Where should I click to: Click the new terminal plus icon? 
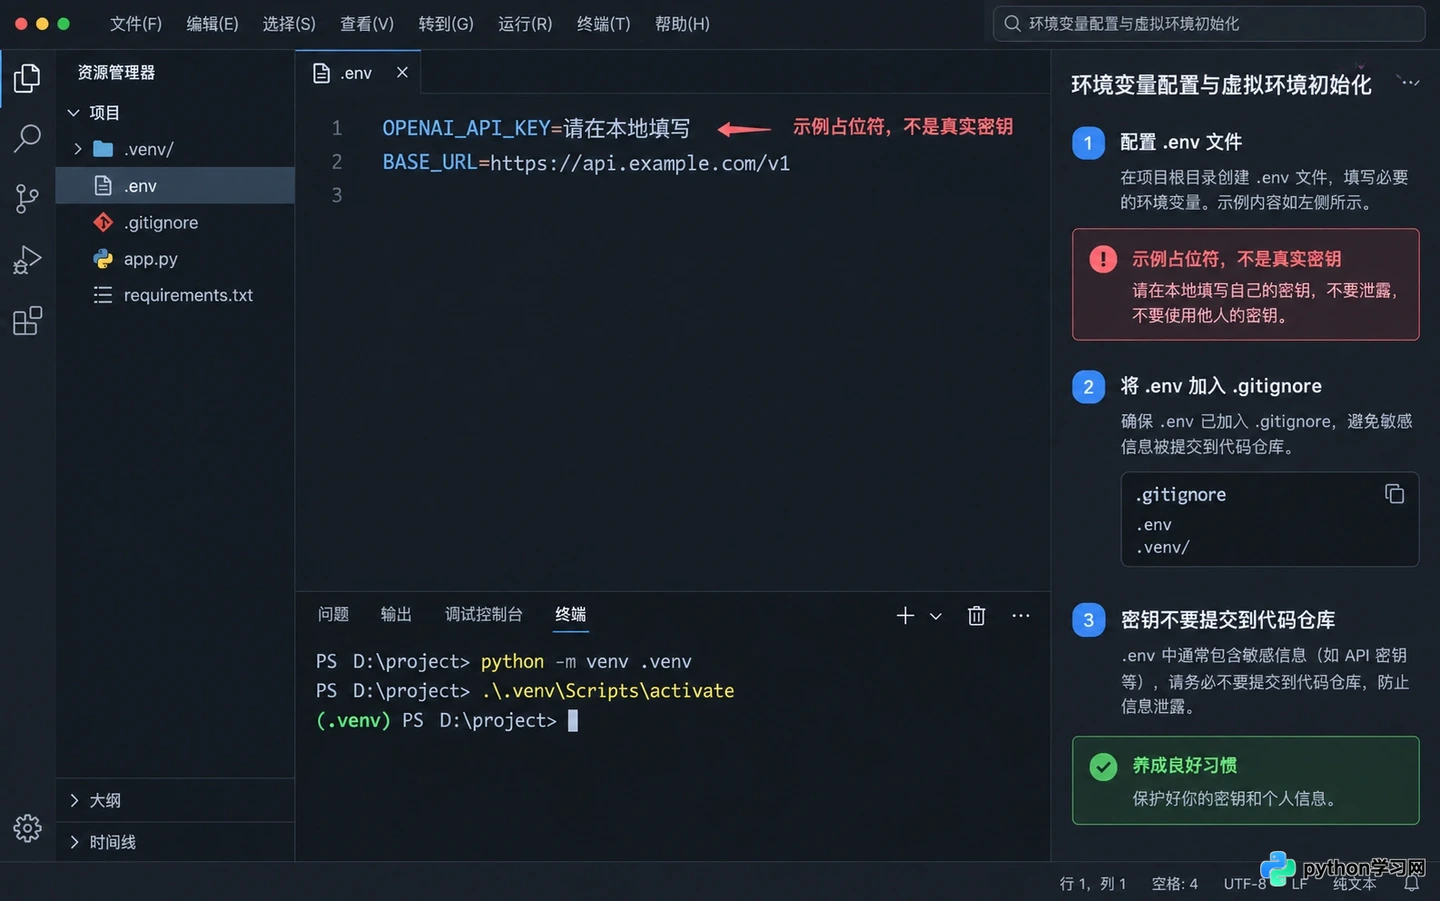point(905,616)
